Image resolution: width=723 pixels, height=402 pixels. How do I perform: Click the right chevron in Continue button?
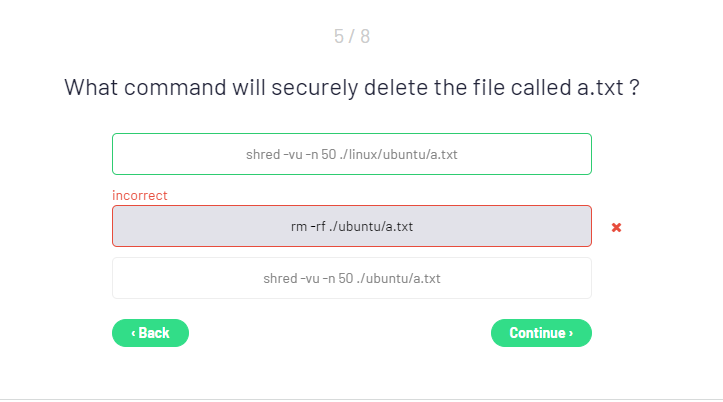coord(571,333)
